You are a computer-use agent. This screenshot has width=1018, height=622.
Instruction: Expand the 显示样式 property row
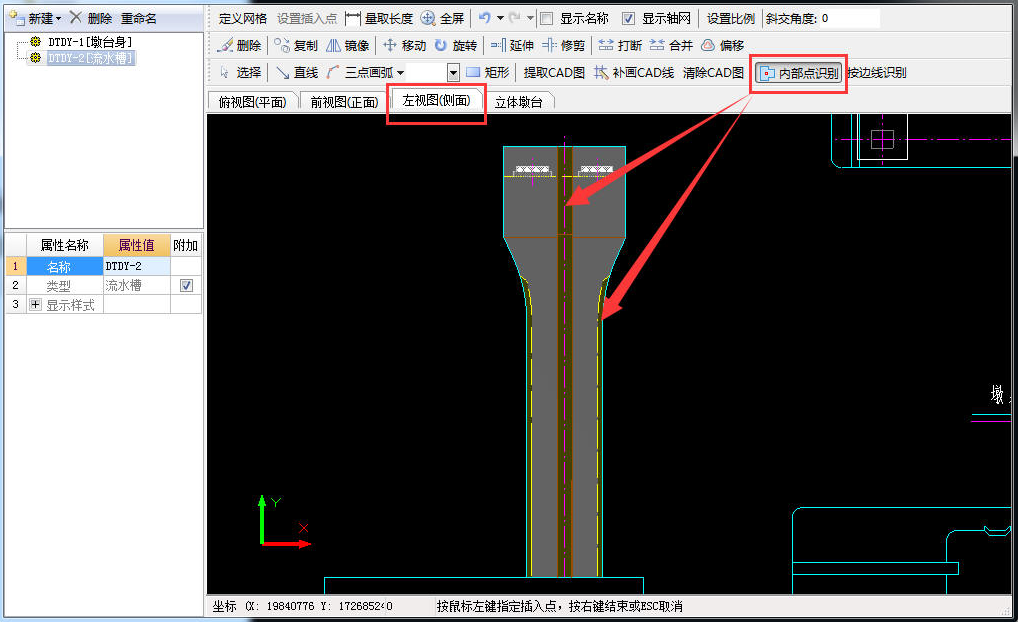click(35, 305)
